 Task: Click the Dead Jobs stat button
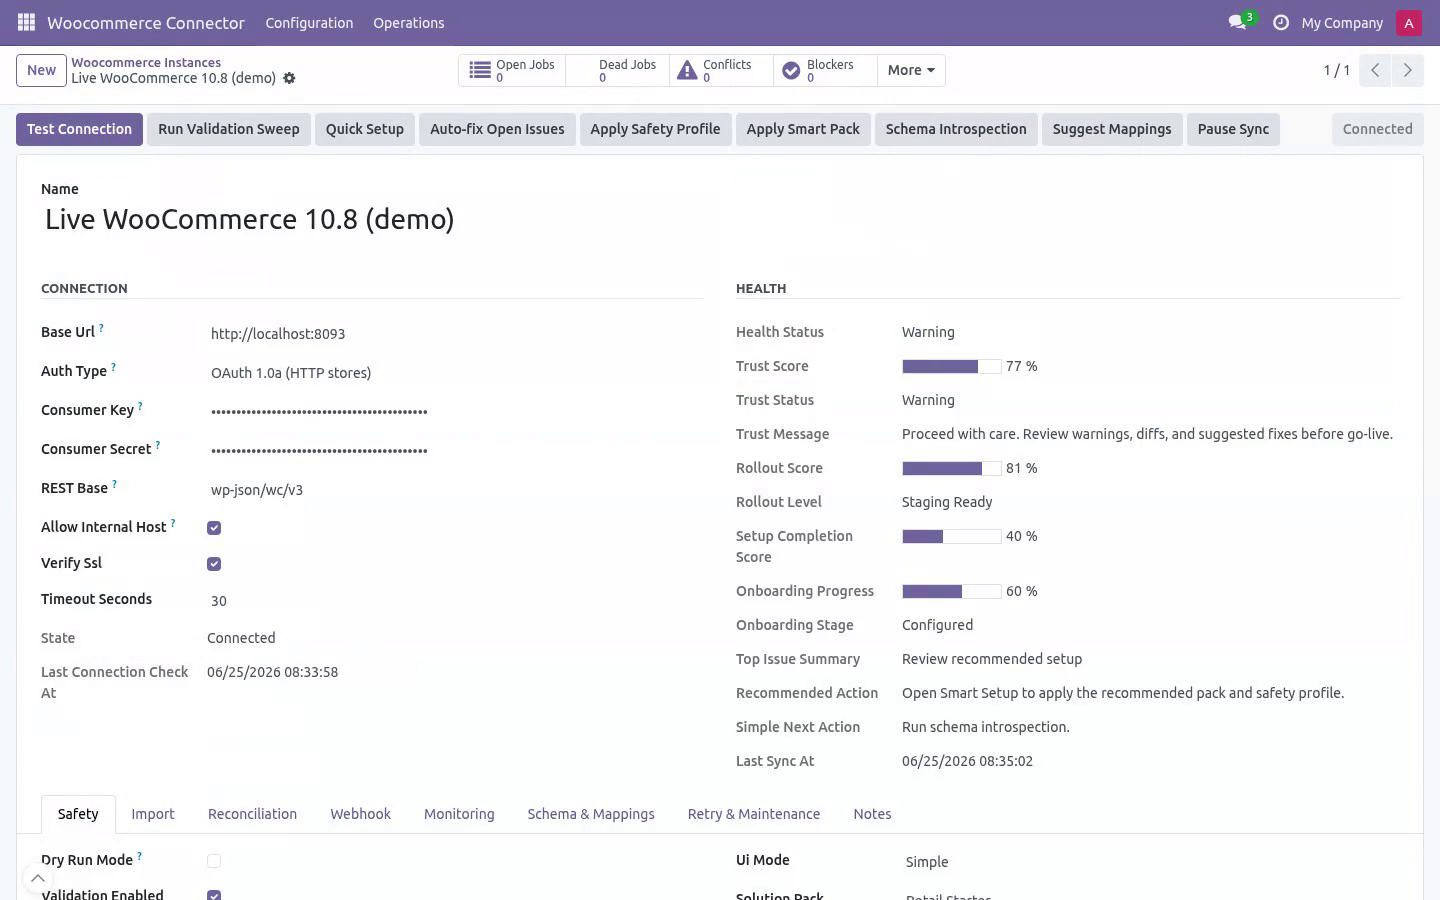click(x=617, y=70)
